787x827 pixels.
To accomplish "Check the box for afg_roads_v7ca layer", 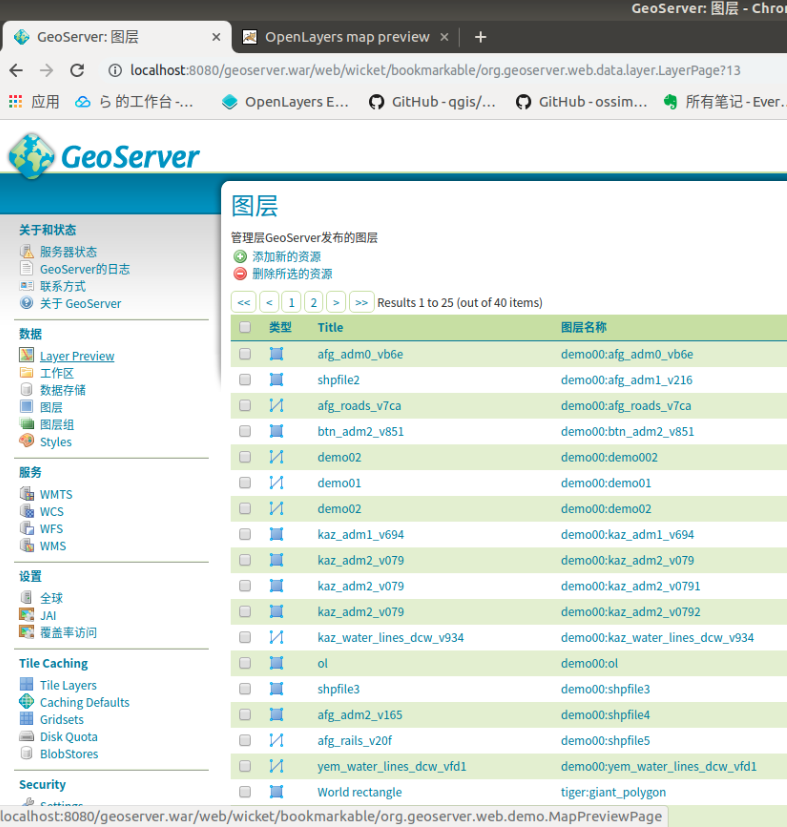I will pos(245,406).
